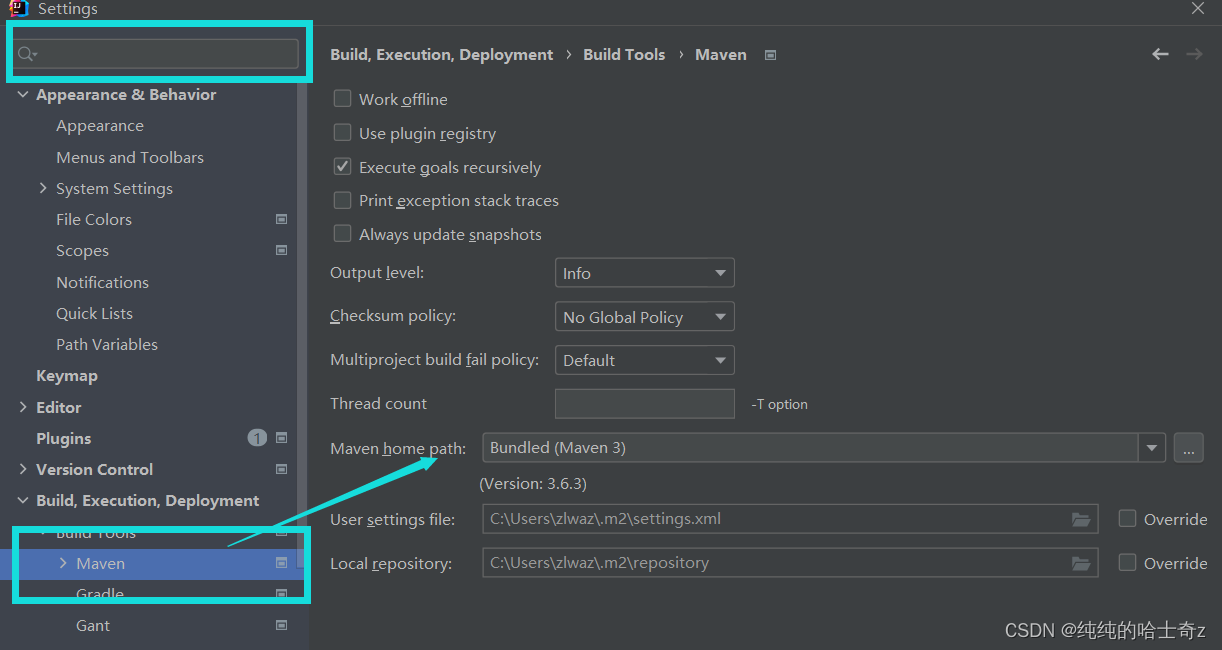Open the Notifications settings page

[x=102, y=282]
